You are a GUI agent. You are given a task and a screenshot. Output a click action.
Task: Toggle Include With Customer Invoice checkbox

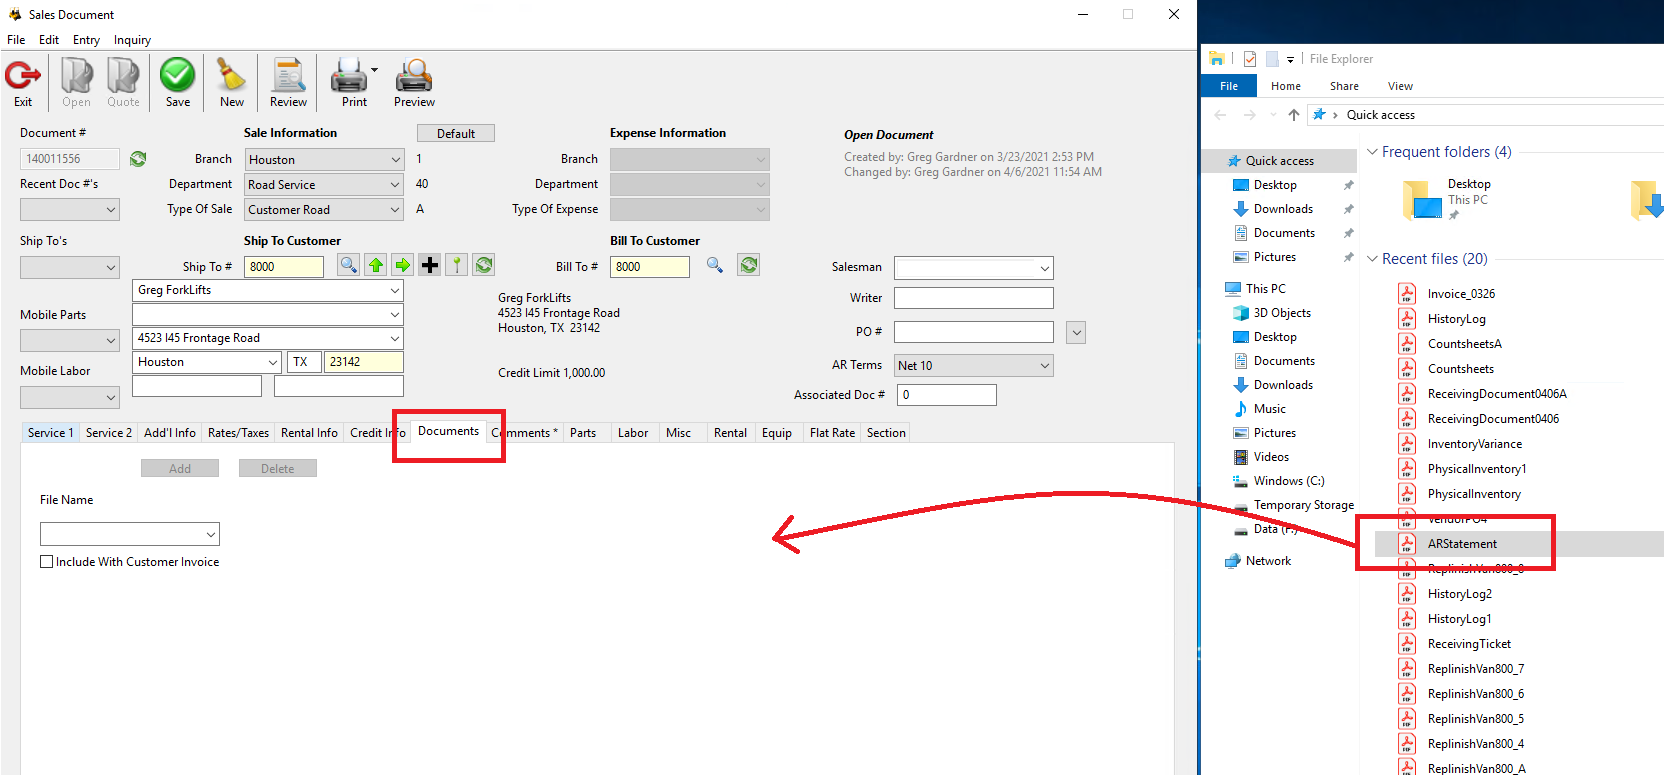(46, 562)
